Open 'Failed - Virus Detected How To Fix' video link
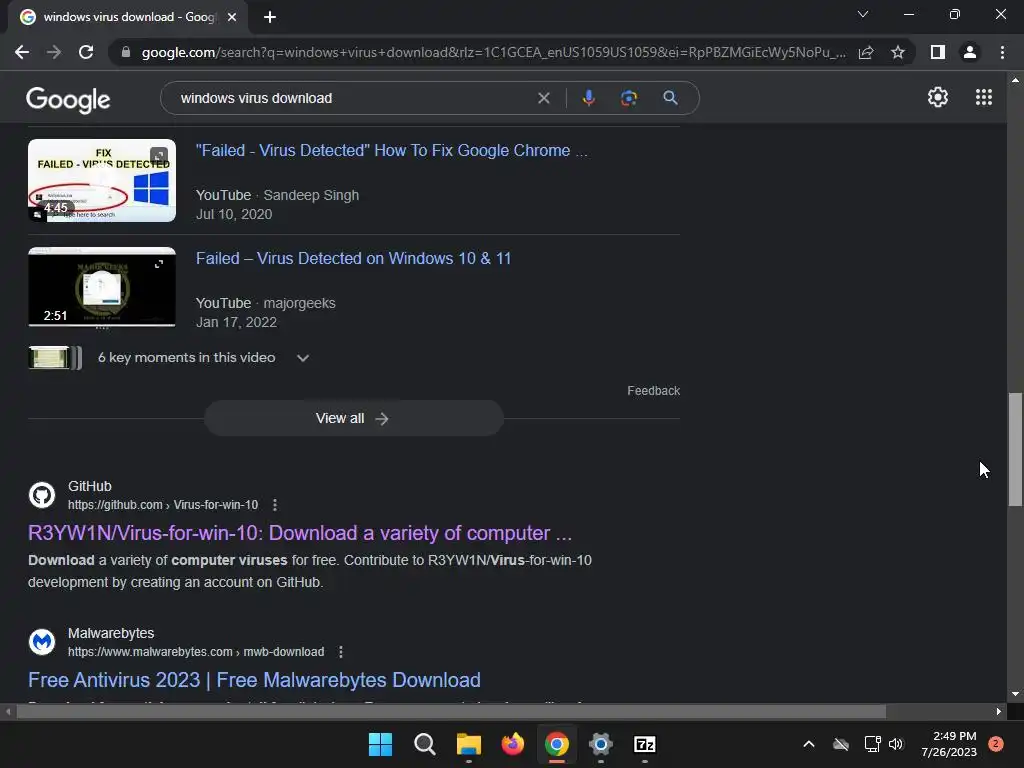1024x768 pixels. 392,150
